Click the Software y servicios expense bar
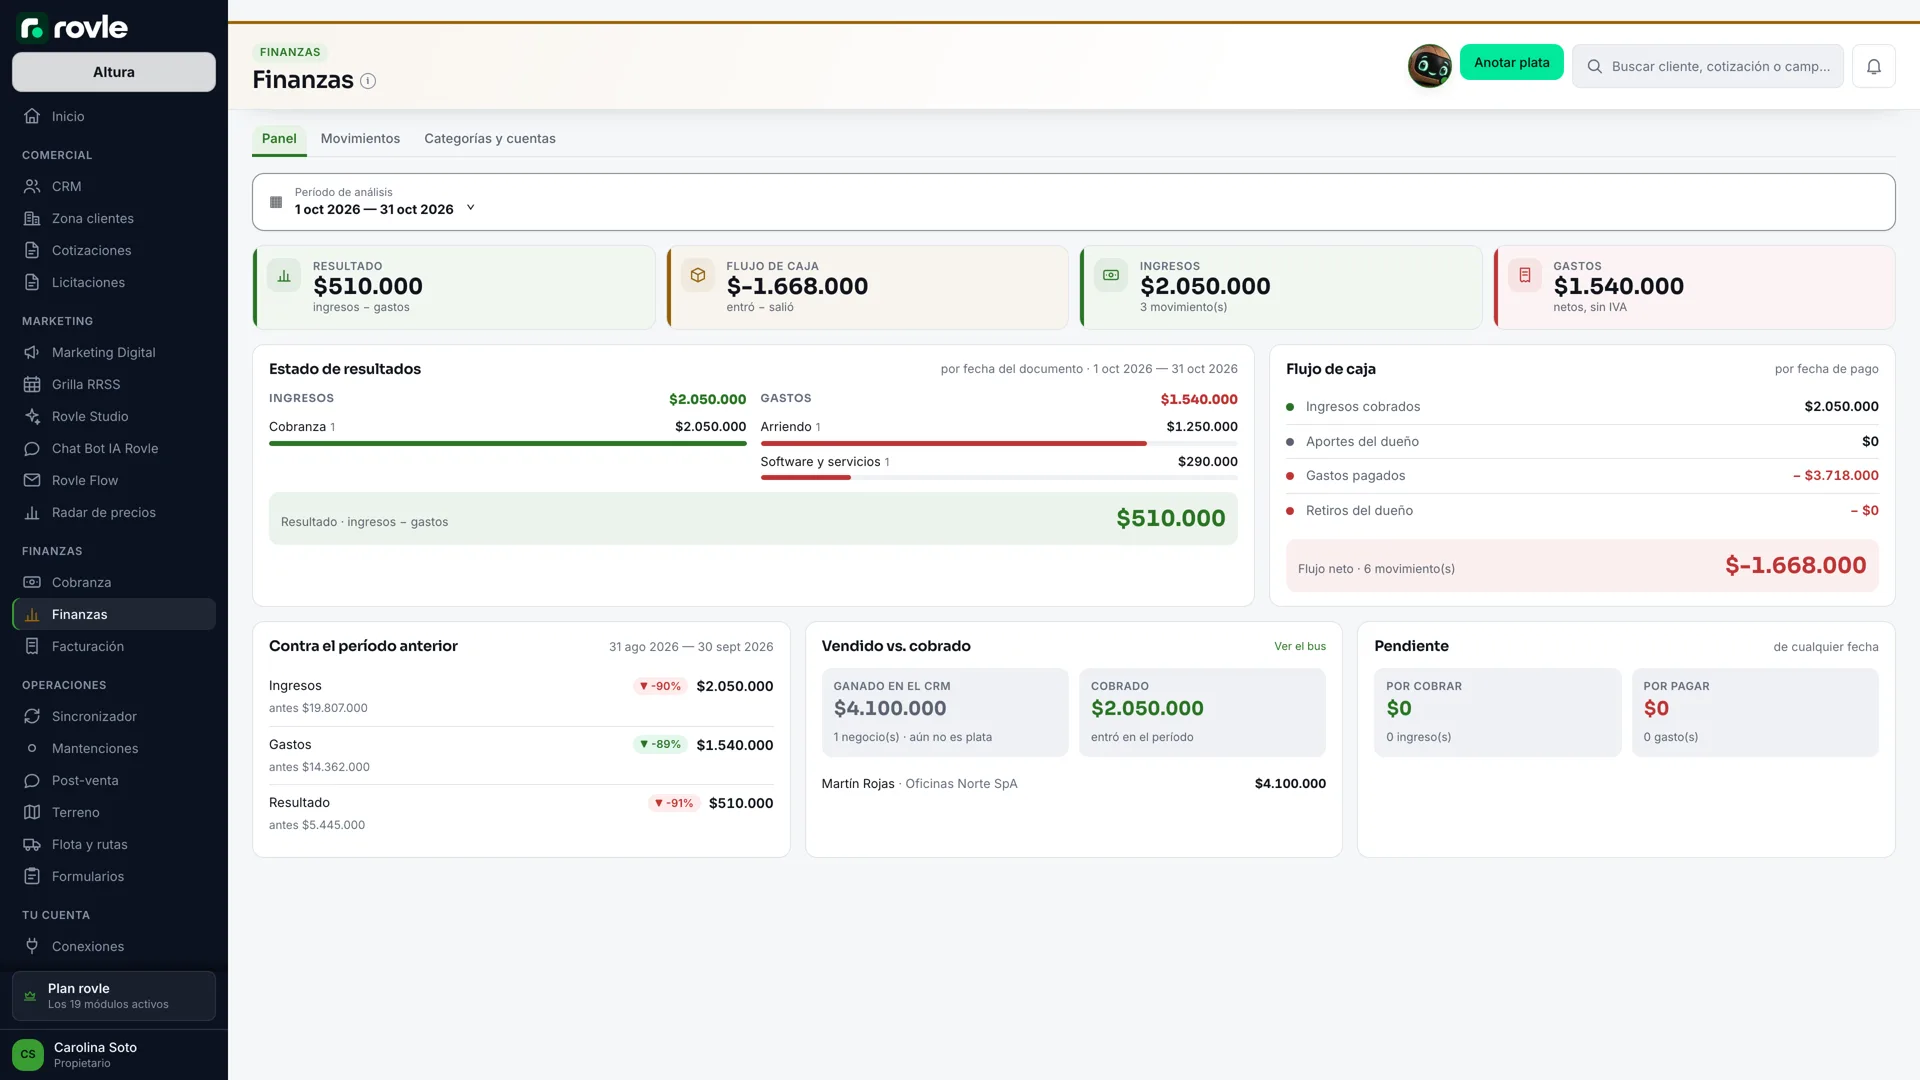Image resolution: width=1920 pixels, height=1080 pixels. tap(806, 478)
